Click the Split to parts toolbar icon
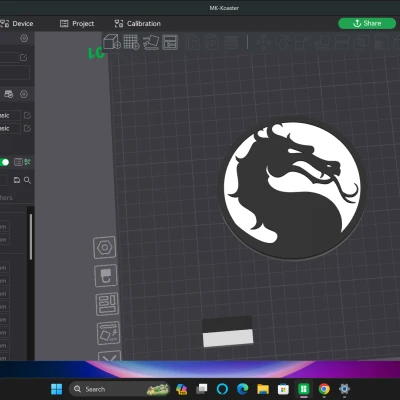This screenshot has height=400, width=400. (x=212, y=43)
